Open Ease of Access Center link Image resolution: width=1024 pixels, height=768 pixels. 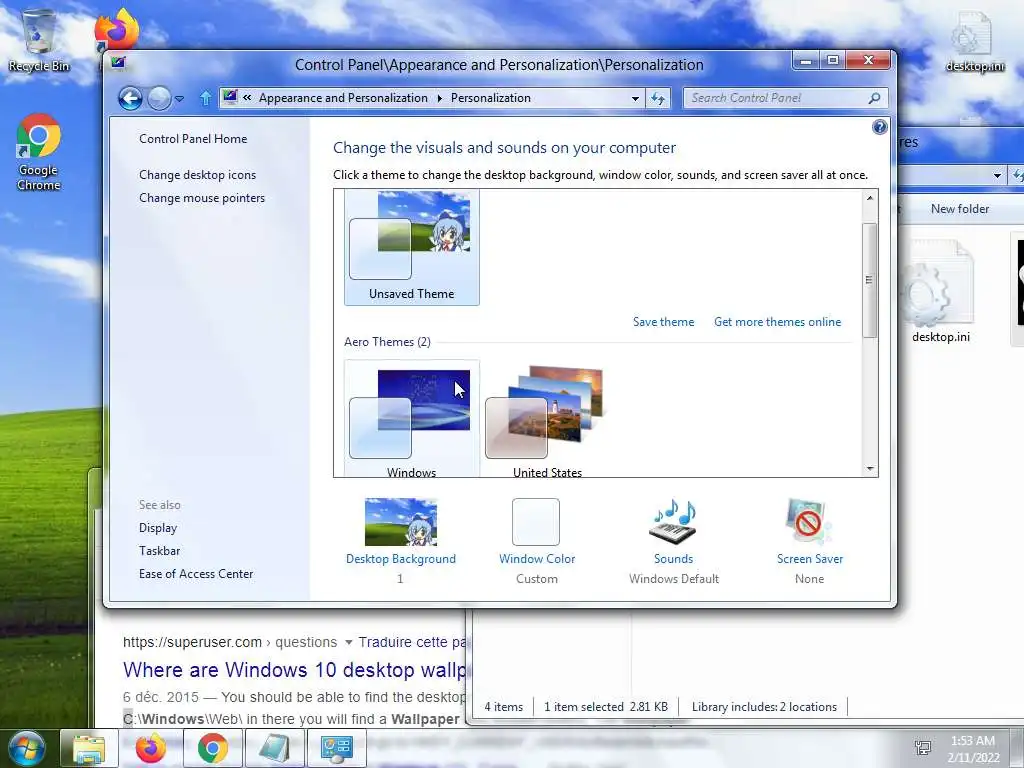[x=196, y=573]
